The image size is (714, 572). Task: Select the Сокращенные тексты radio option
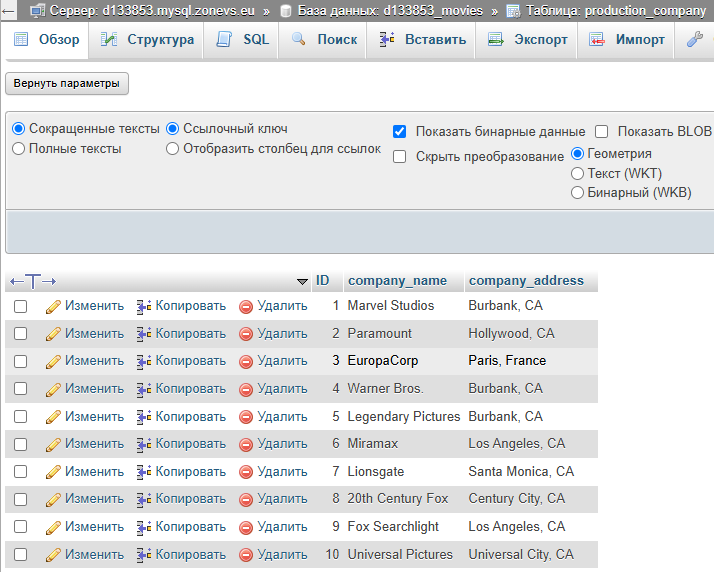[18, 129]
